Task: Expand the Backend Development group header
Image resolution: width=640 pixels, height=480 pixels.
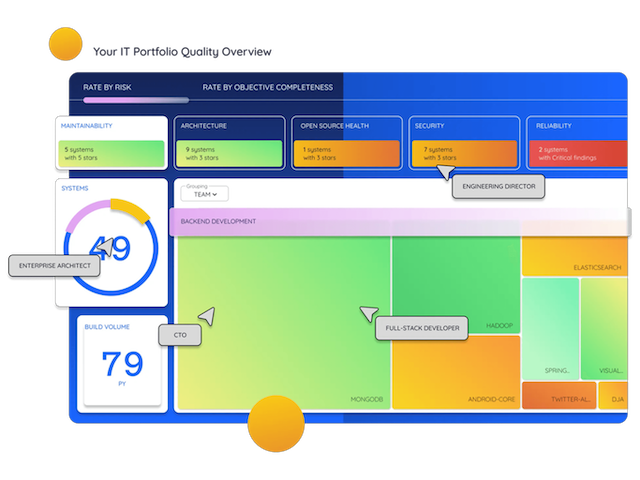Action: (400, 221)
